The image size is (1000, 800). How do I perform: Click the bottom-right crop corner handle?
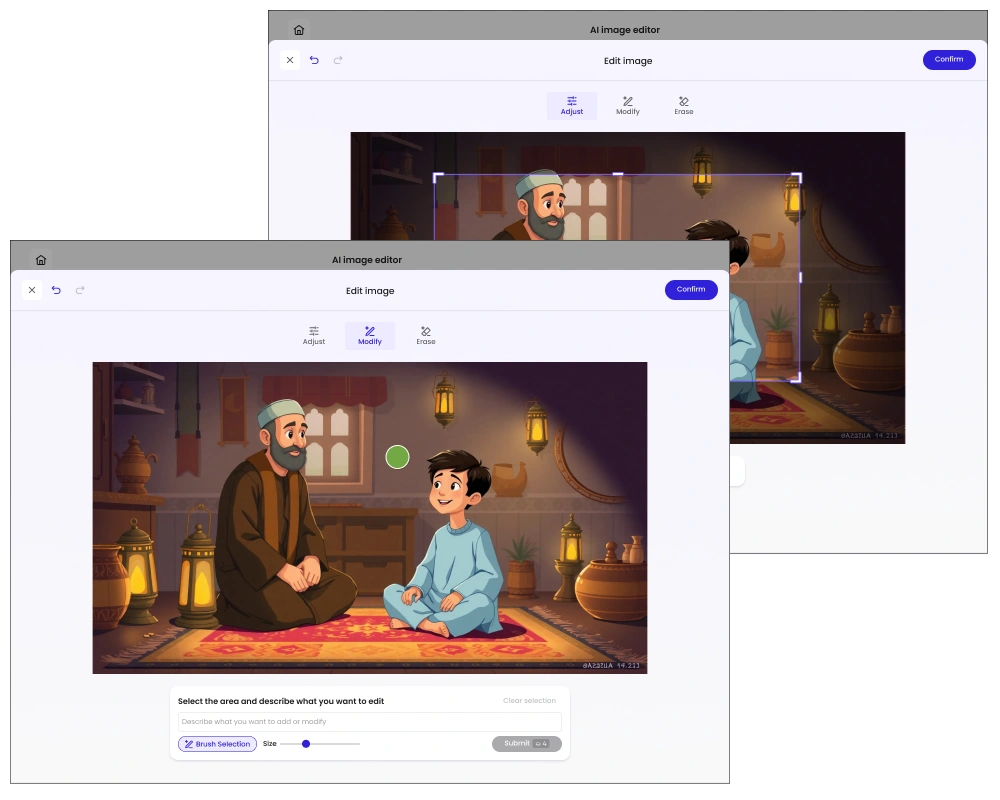797,378
